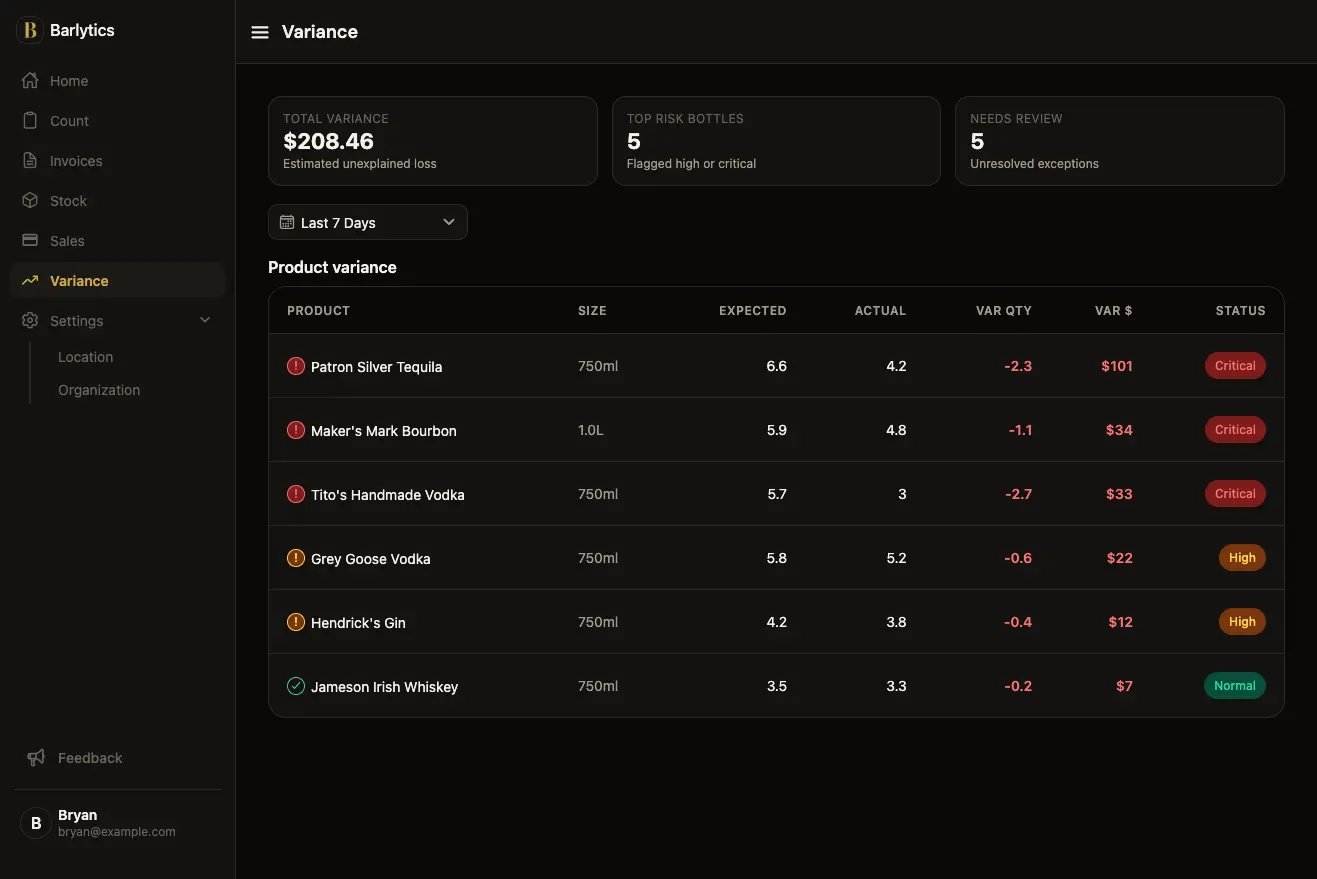Collapse the Settings menu chevron

205,321
